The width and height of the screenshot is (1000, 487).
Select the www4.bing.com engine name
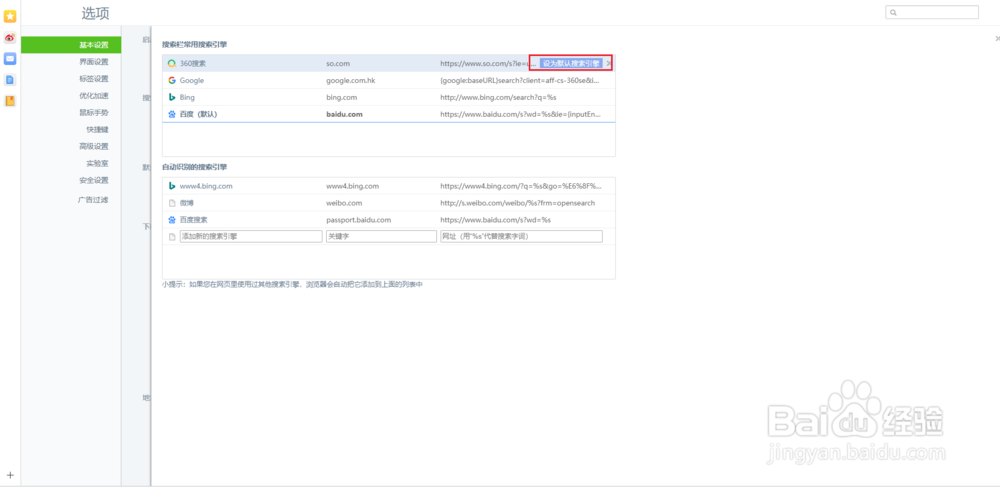point(206,186)
